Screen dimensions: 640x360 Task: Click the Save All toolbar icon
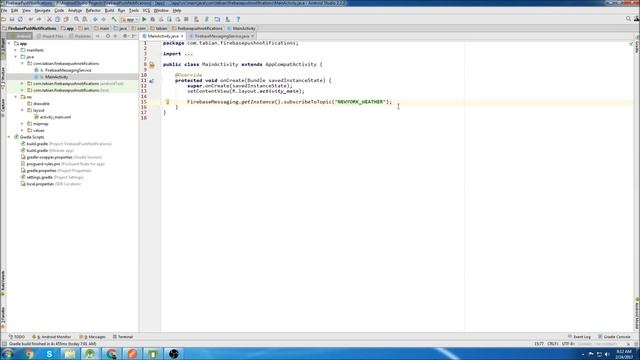pyautogui.click(x=12, y=19)
